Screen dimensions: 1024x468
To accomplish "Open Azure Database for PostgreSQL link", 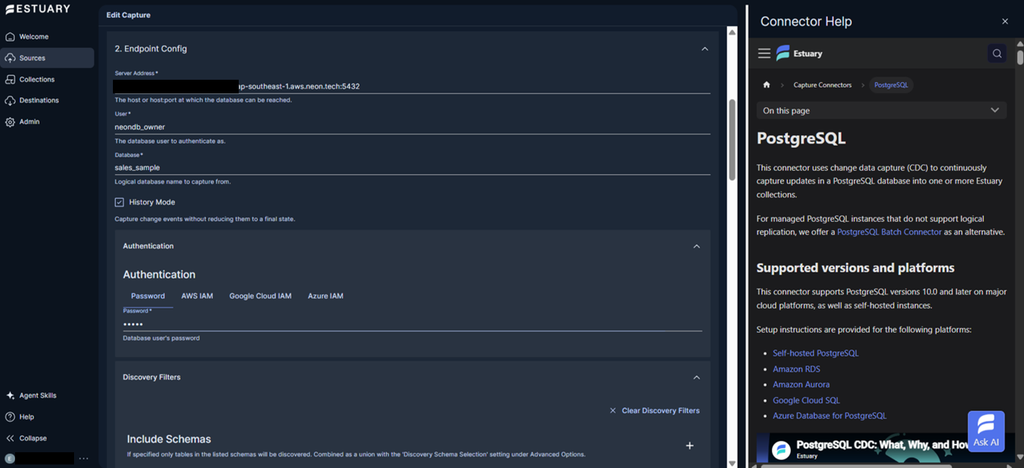I will (x=829, y=416).
